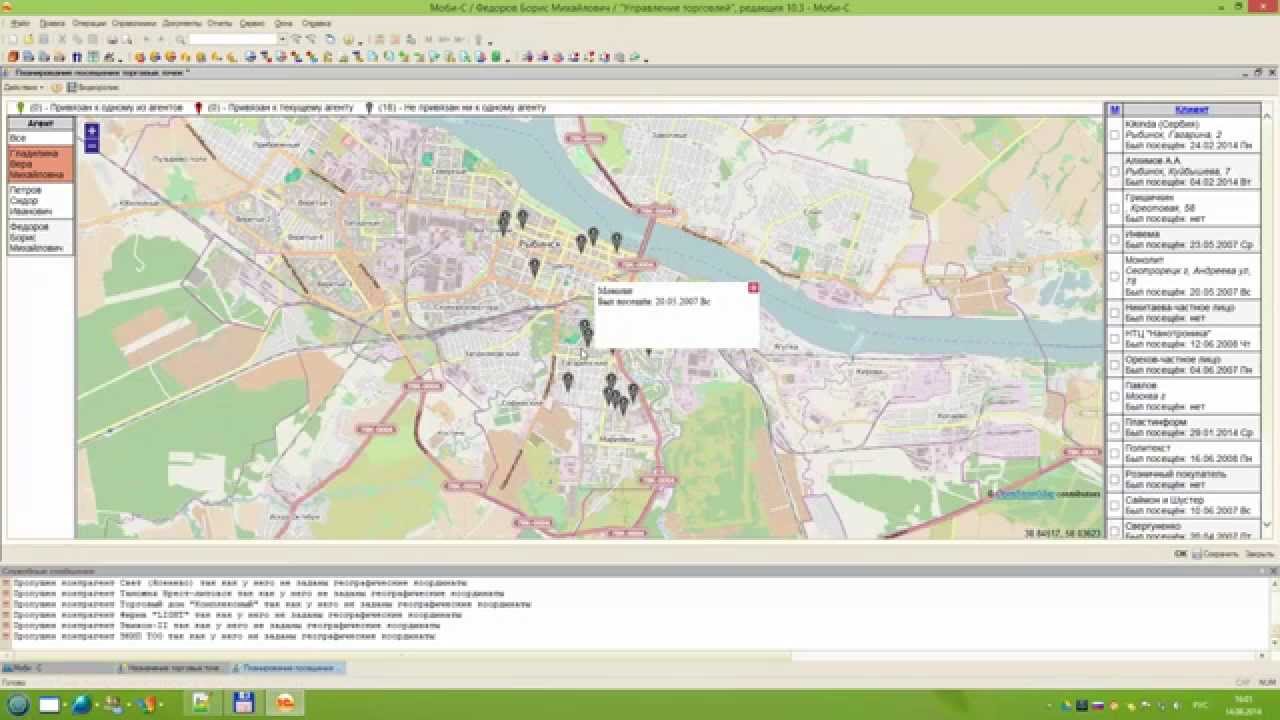Click the Закрыть button
1280x720 pixels.
[1259, 553]
